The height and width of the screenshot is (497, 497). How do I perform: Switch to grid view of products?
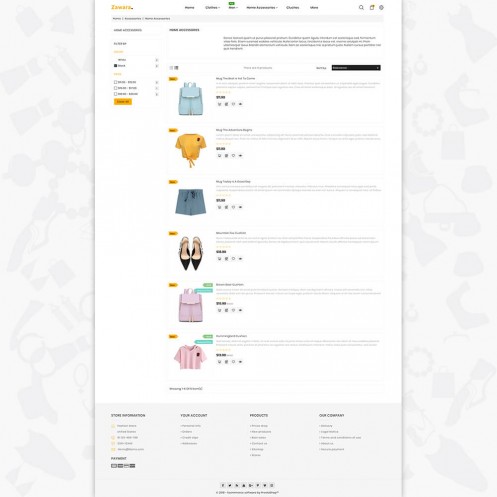pyautogui.click(x=171, y=68)
